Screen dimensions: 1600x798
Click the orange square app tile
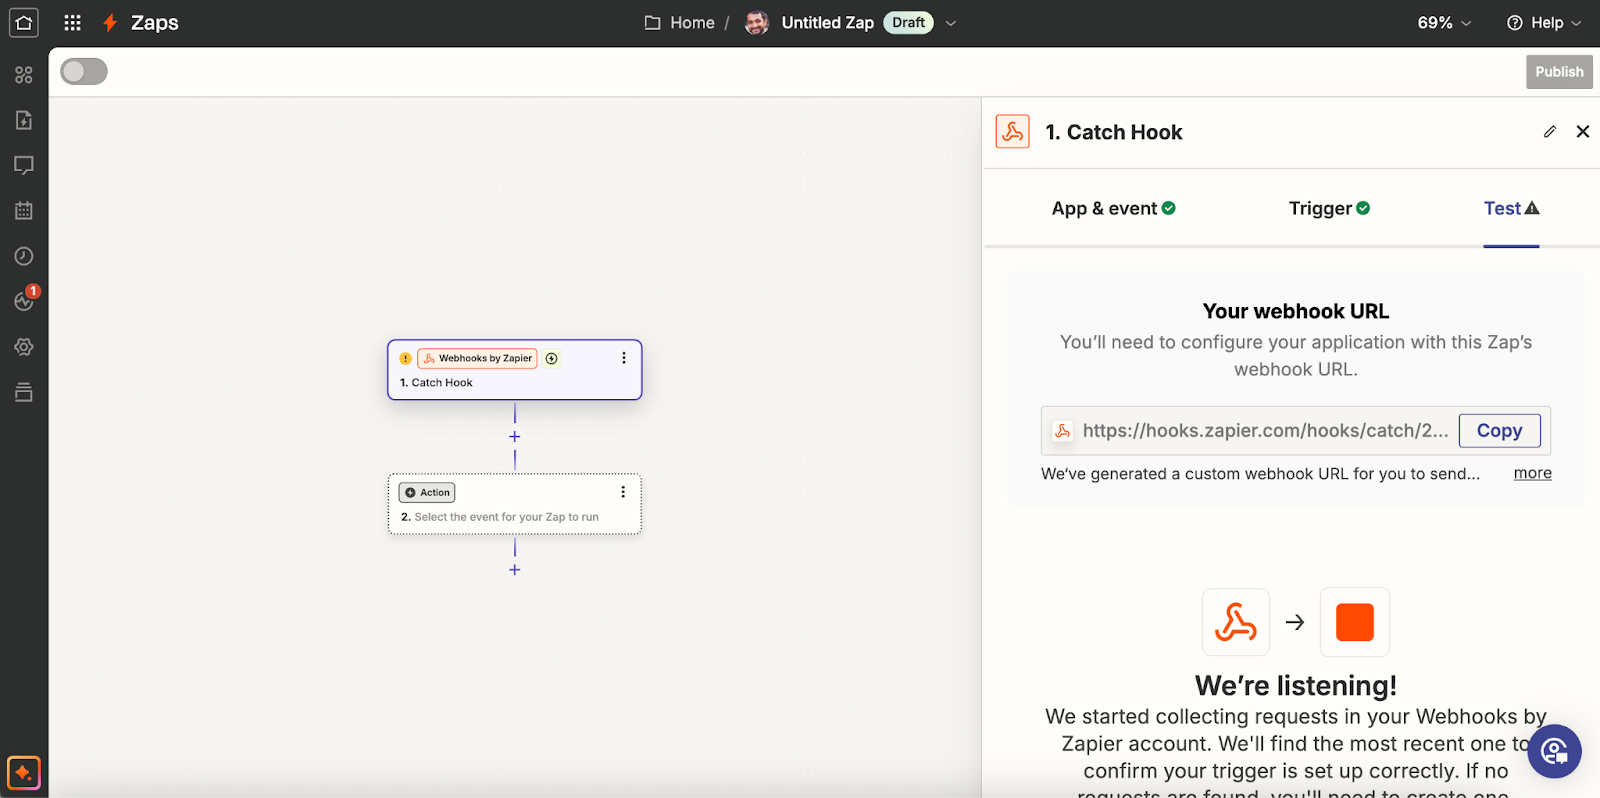coord(1355,622)
